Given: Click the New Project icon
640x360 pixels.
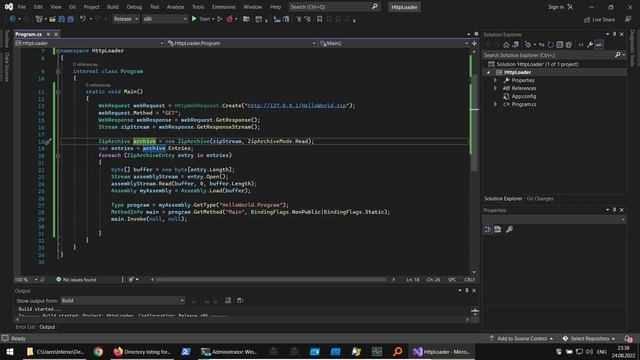Looking at the screenshot, I should pyautogui.click(x=39, y=19).
